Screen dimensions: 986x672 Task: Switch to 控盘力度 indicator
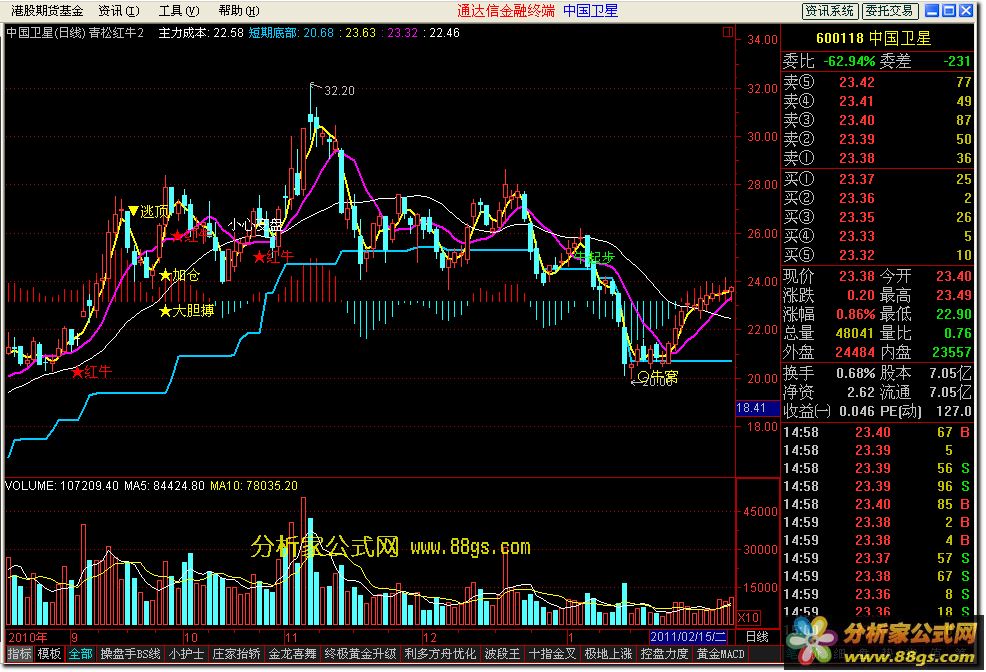tap(665, 654)
